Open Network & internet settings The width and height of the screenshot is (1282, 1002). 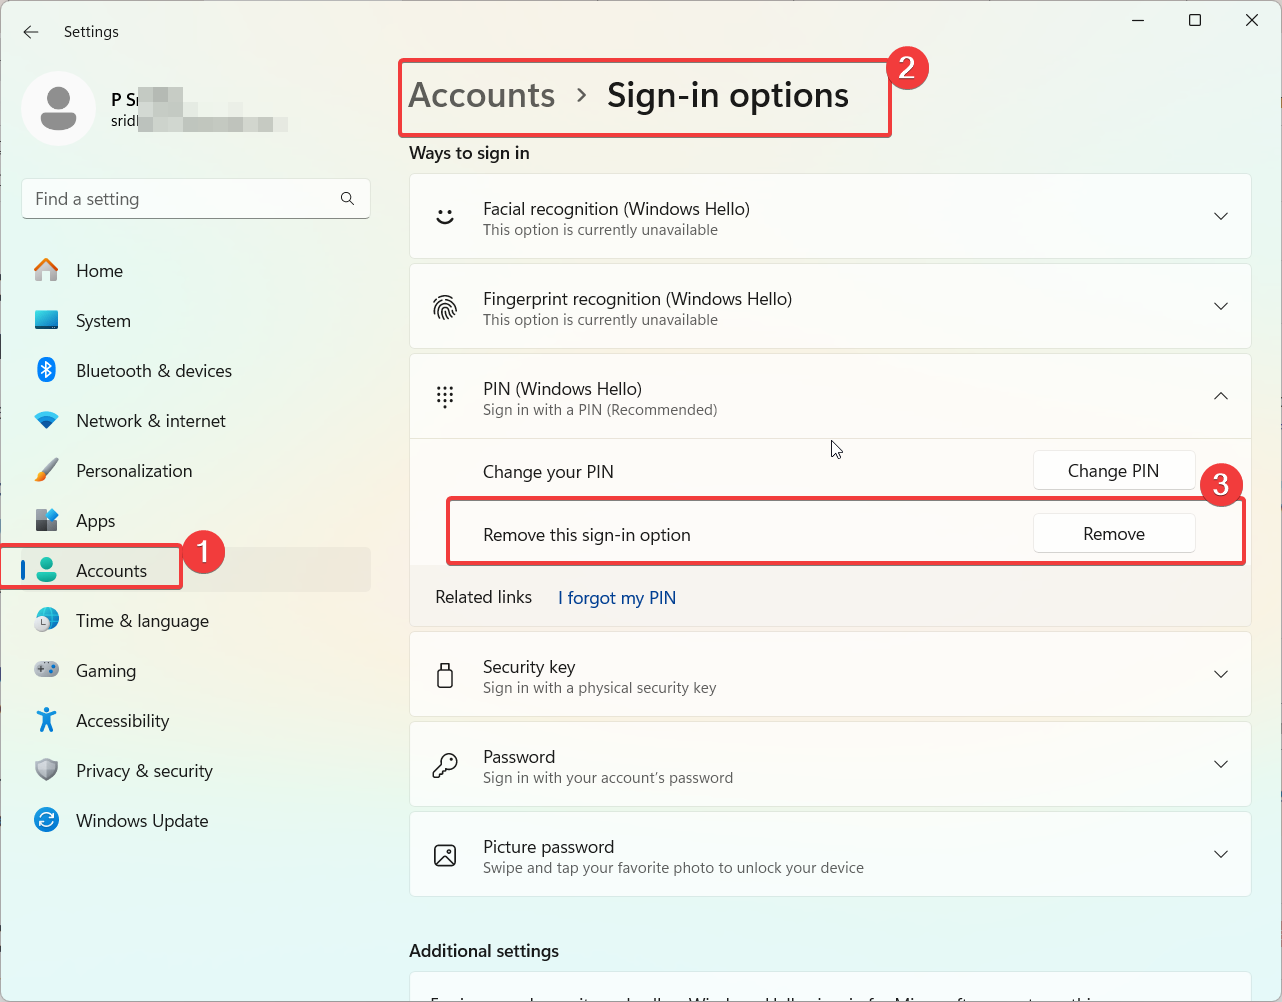coord(150,420)
